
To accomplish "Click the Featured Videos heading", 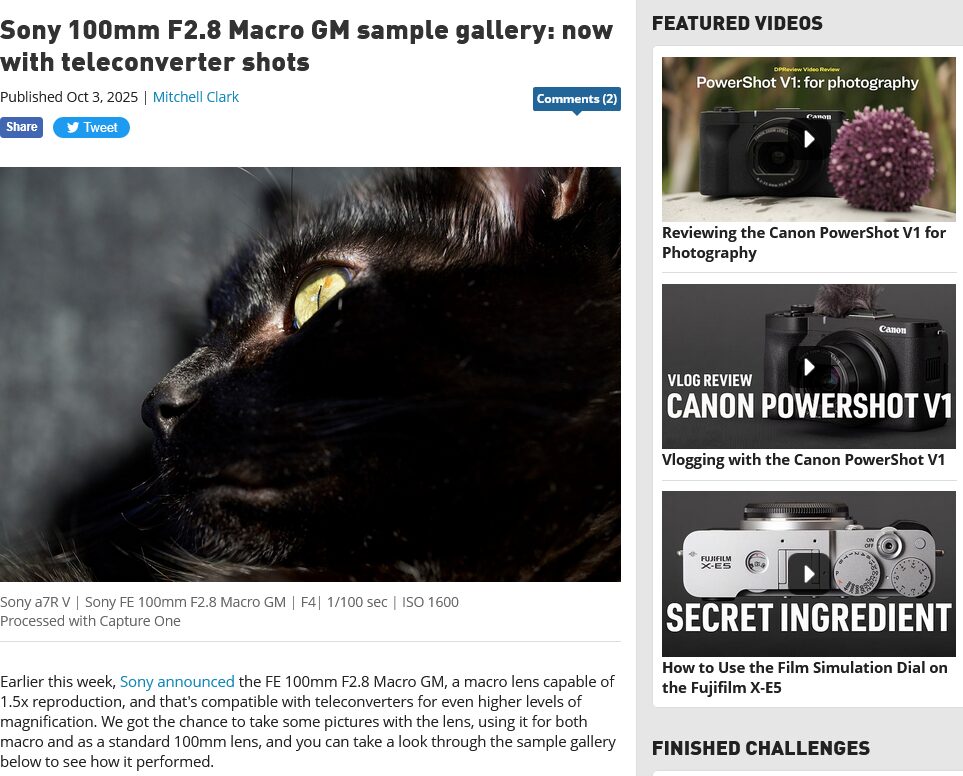I will coord(737,23).
